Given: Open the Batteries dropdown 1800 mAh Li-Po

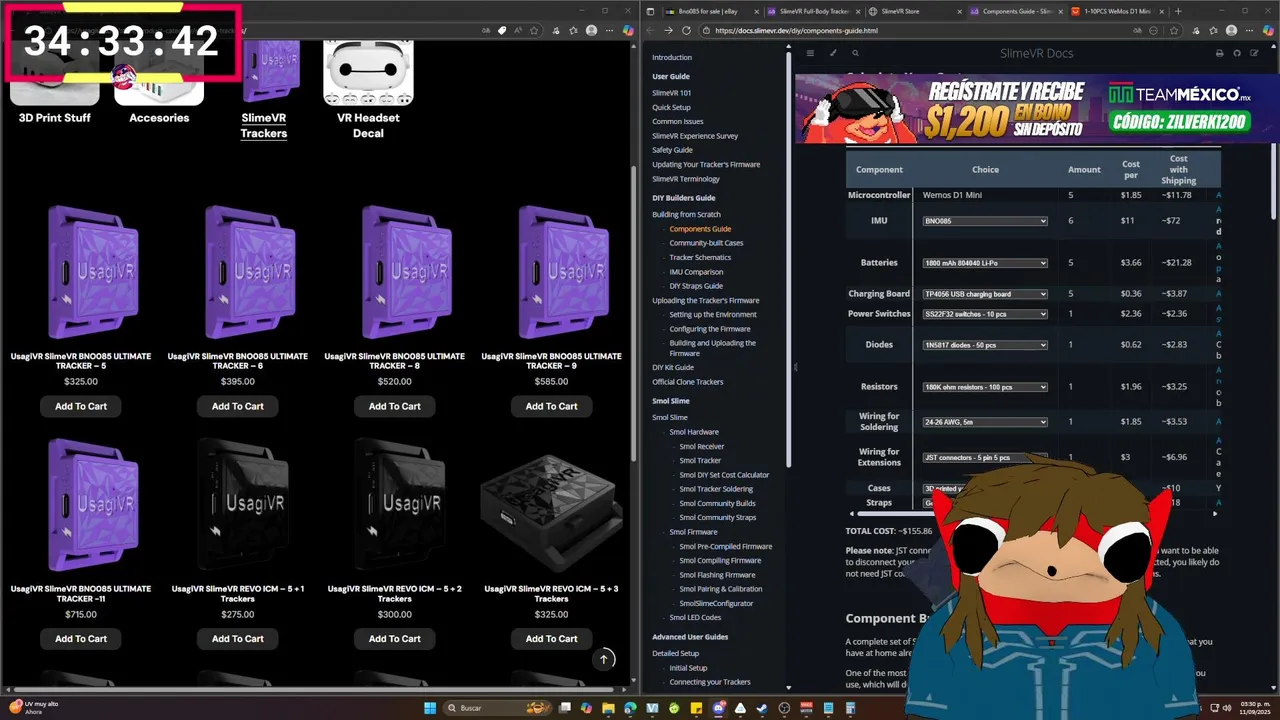Looking at the screenshot, I should tap(985, 263).
